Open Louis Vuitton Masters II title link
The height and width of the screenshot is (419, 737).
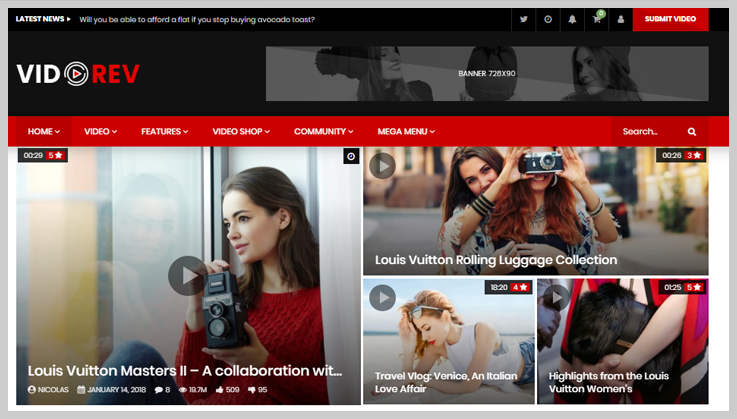click(185, 371)
